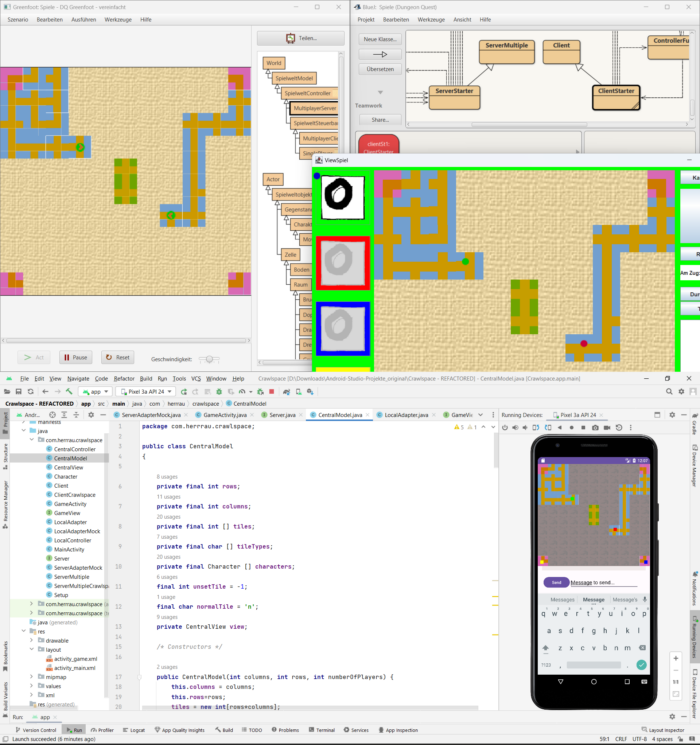Open the app run configuration dropdown

click(96, 392)
